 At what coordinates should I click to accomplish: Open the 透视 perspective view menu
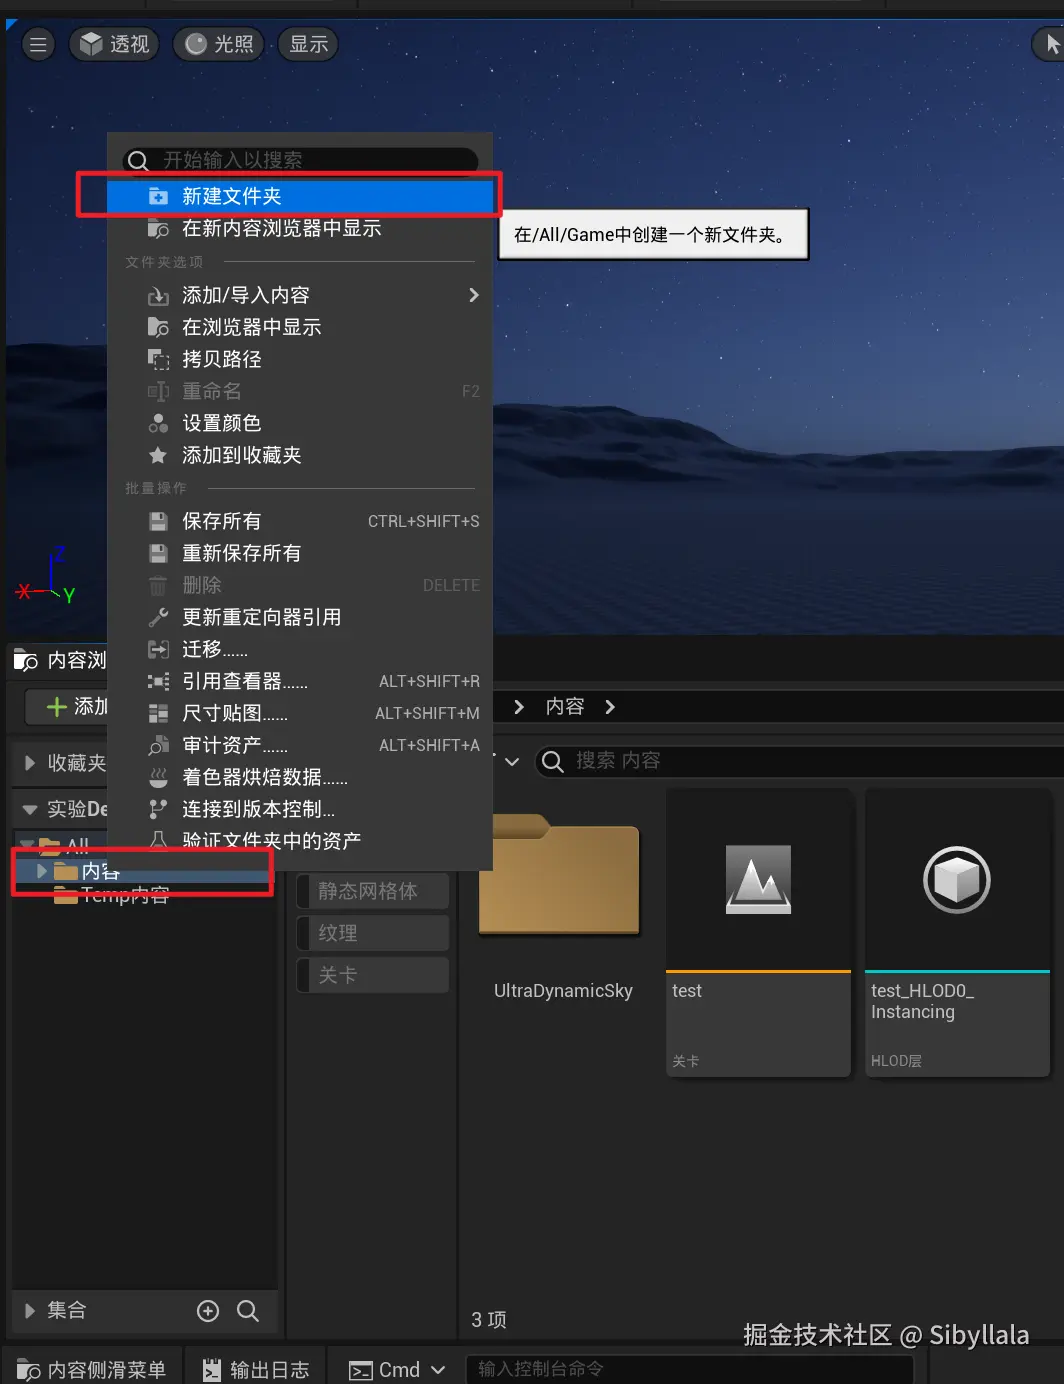tap(114, 44)
